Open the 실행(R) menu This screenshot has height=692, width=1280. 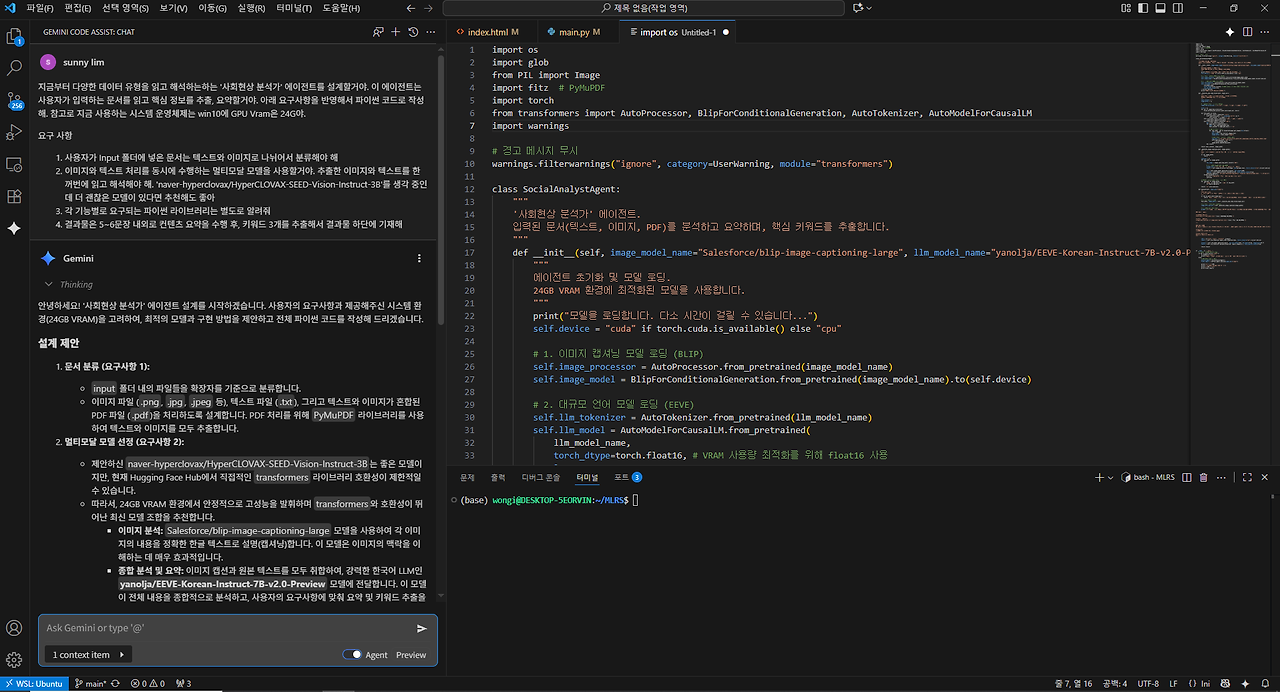[x=251, y=8]
